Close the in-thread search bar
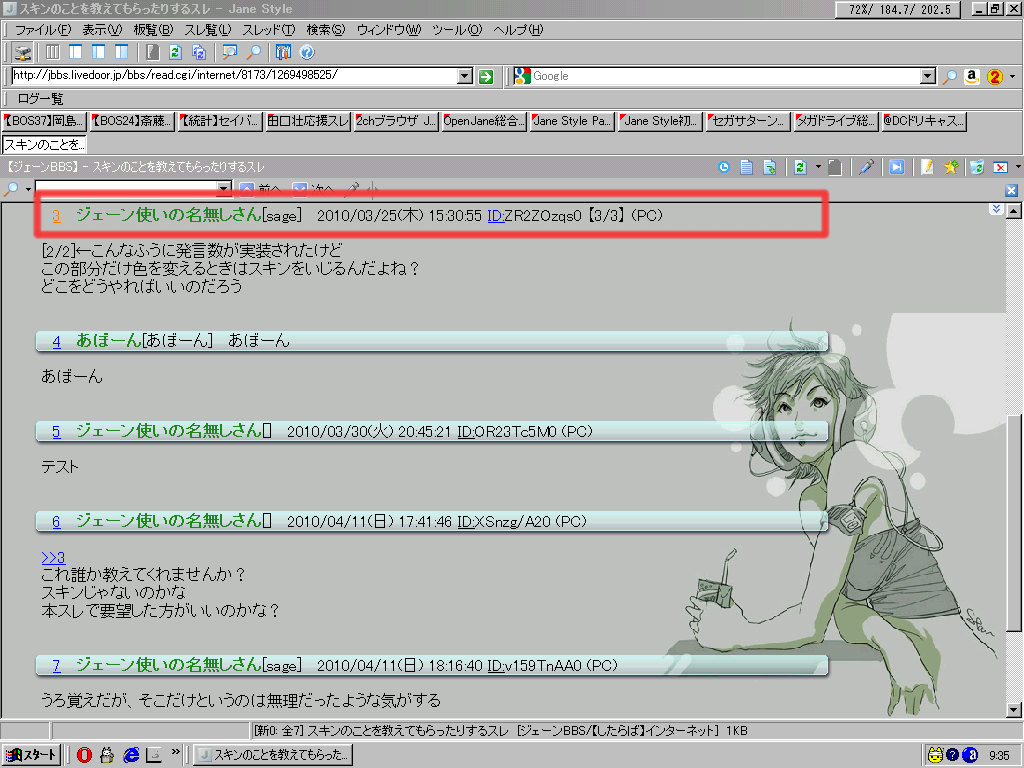Screen dimensions: 1024x768 [x=1012, y=190]
